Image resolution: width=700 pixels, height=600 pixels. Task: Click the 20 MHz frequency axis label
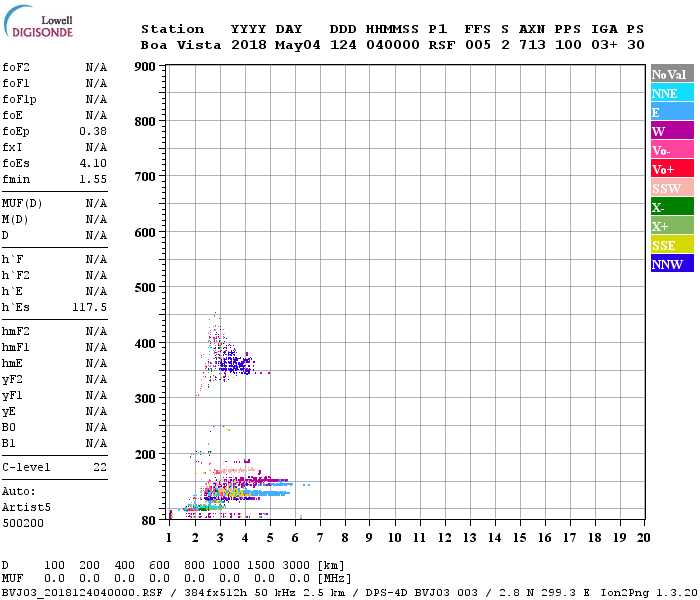click(x=643, y=538)
